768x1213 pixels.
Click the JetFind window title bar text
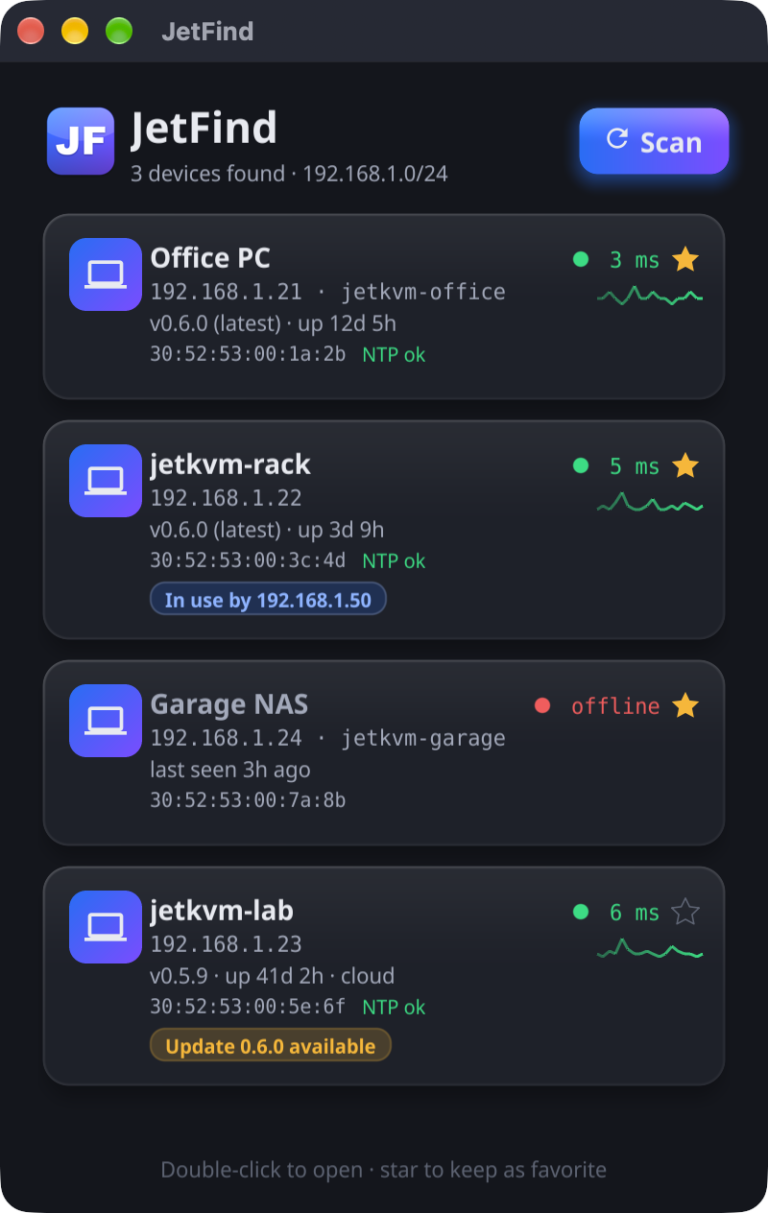coord(208,32)
